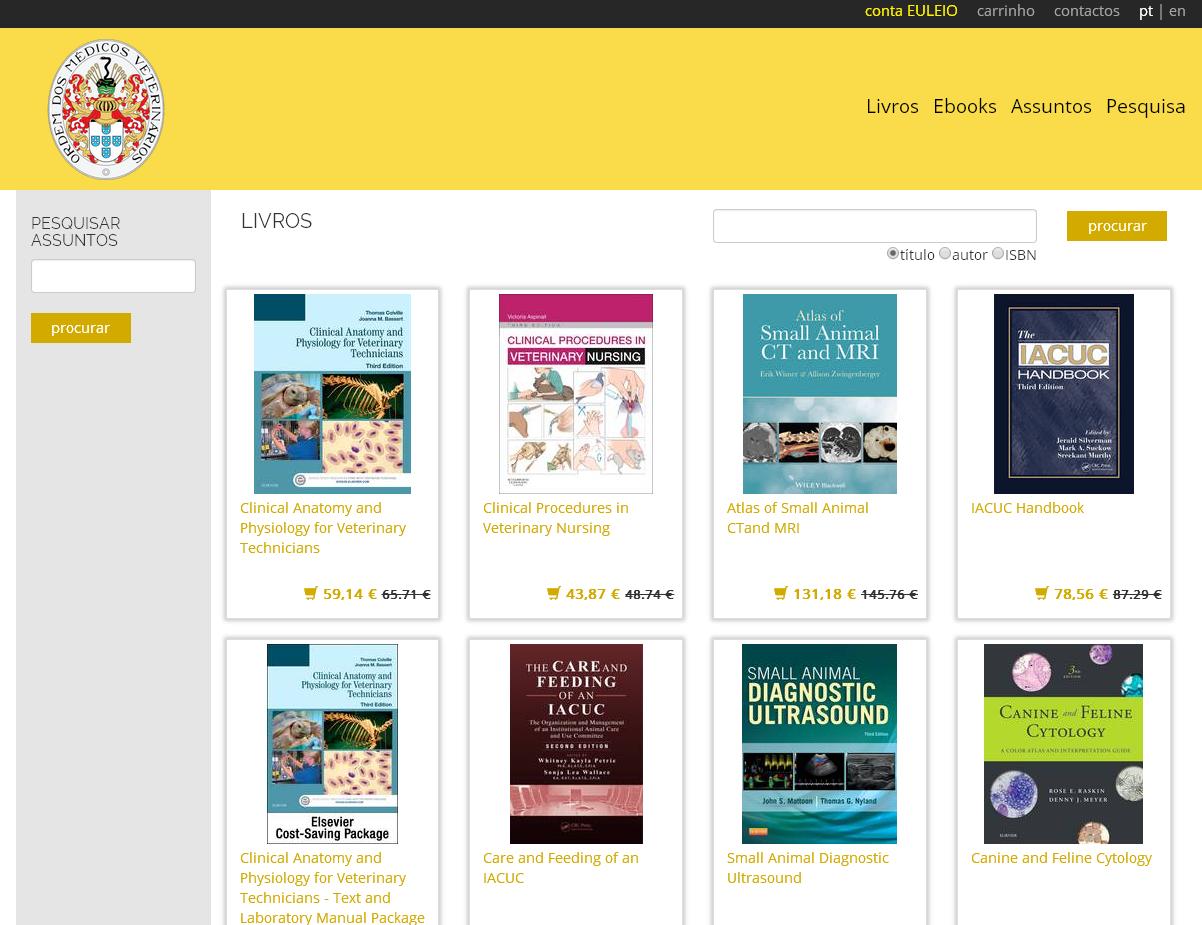Open Care and Feeding of an IACUC cover
The image size is (1202, 925).
coord(576,744)
